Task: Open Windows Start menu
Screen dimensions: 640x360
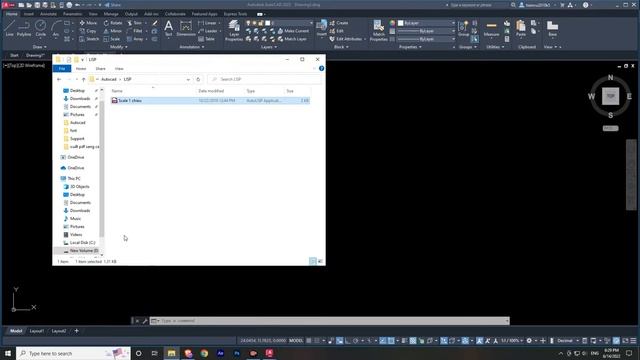Action: tap(8, 353)
